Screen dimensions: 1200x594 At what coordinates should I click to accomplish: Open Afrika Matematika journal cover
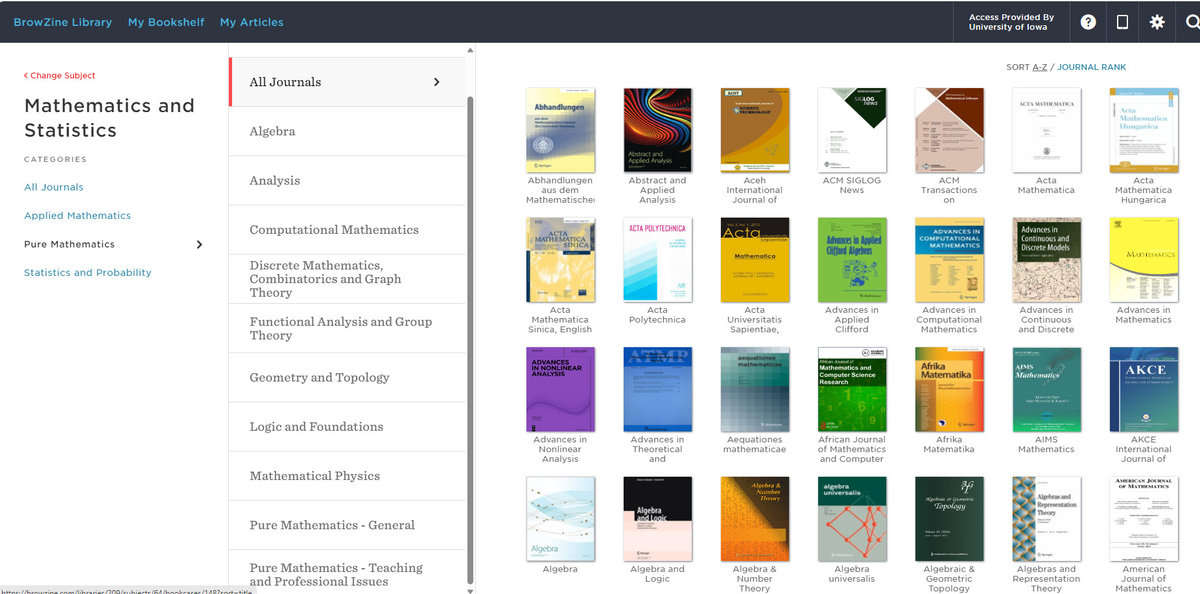pyautogui.click(x=949, y=390)
